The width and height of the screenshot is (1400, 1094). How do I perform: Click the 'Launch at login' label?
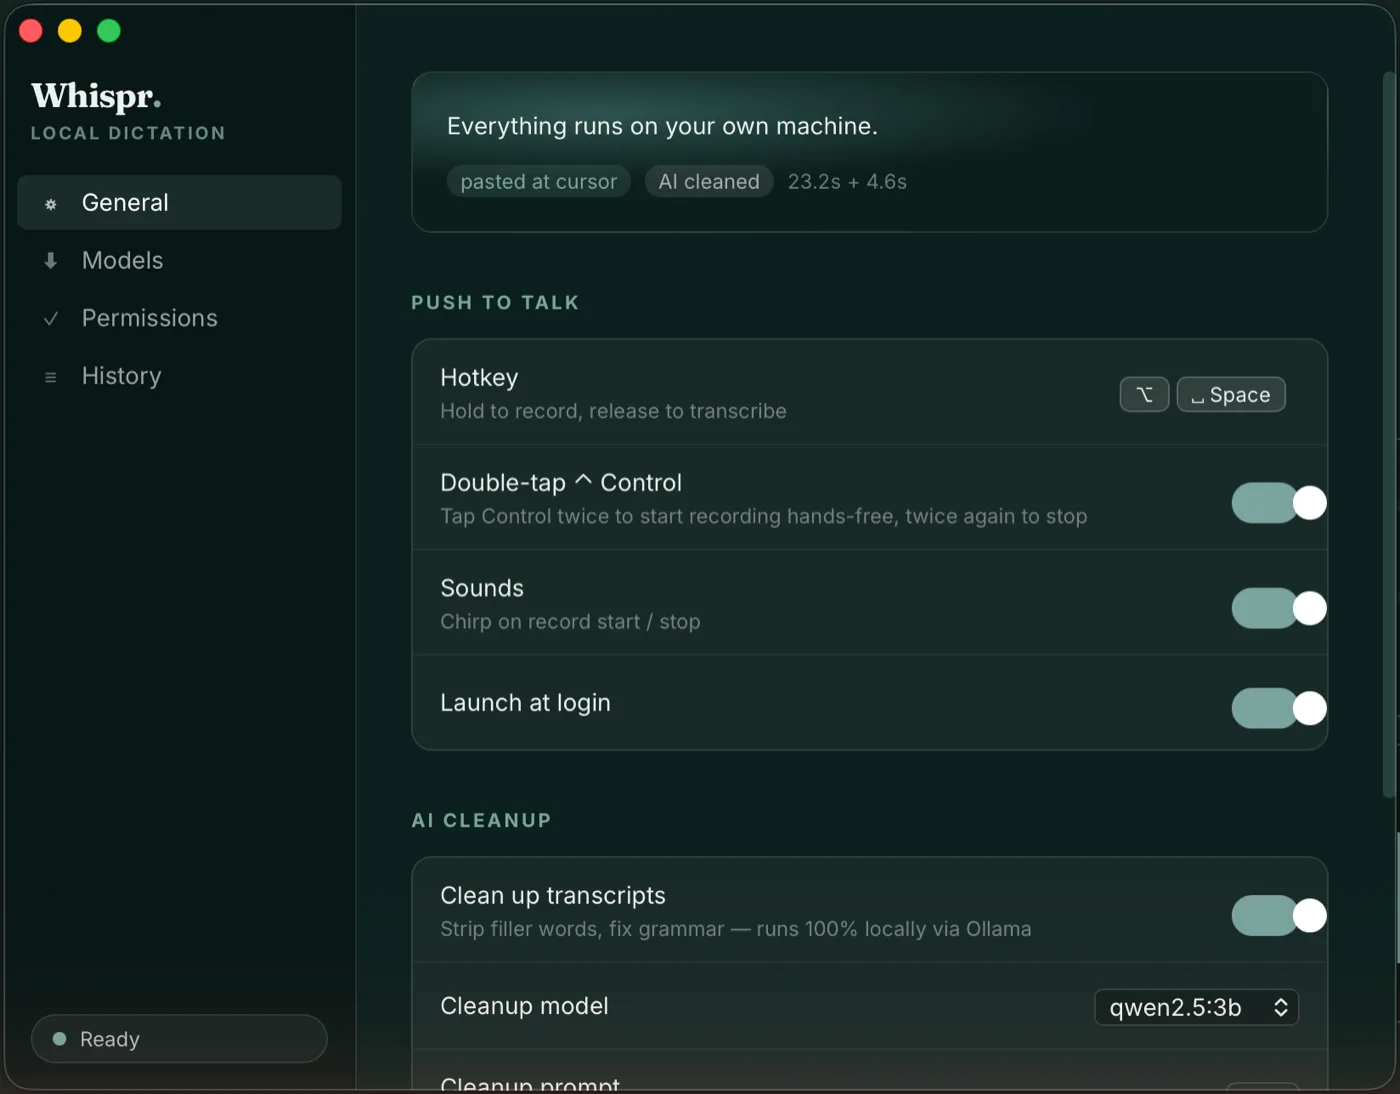(525, 703)
